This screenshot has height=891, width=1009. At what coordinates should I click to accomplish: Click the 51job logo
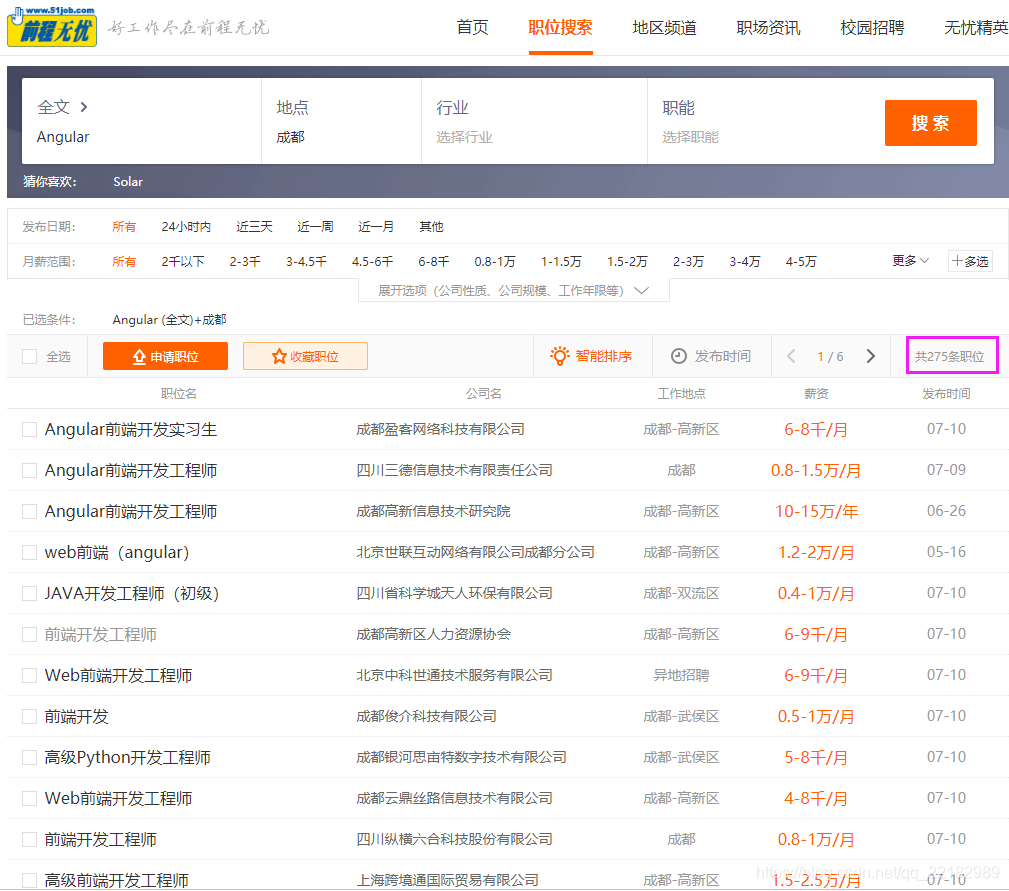click(x=51, y=27)
